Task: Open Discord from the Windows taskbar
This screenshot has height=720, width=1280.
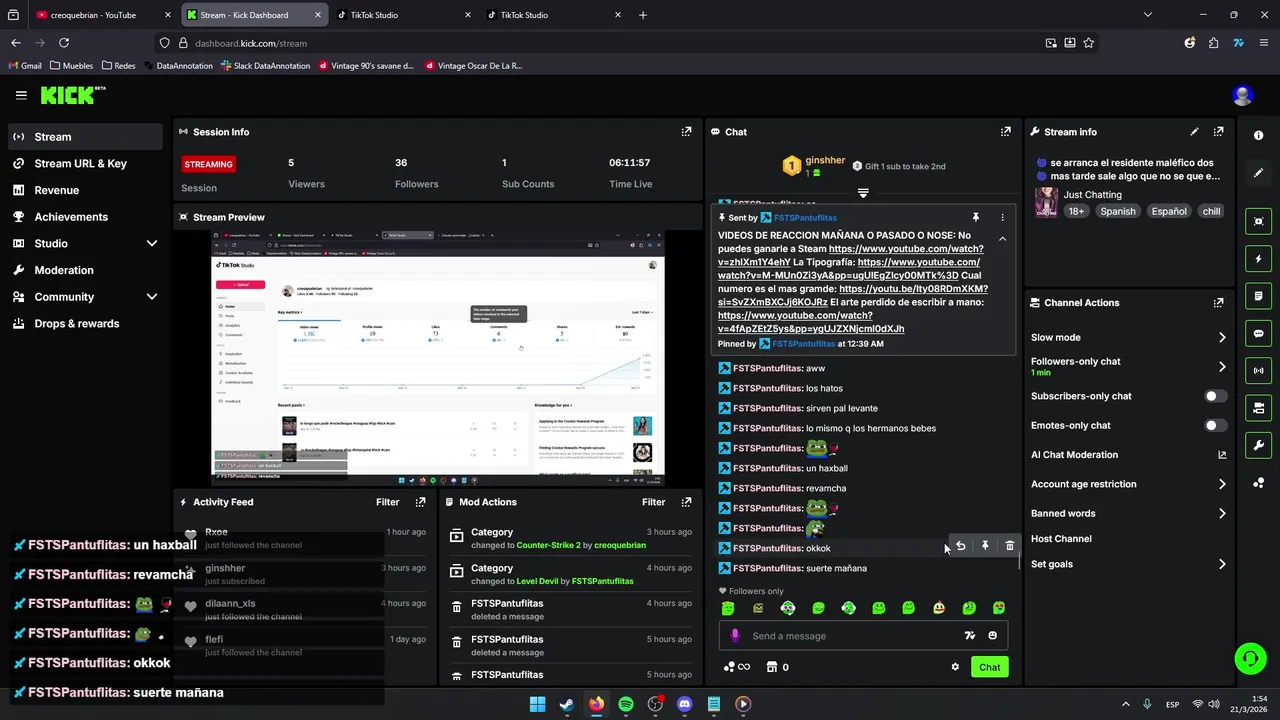Action: click(x=684, y=704)
